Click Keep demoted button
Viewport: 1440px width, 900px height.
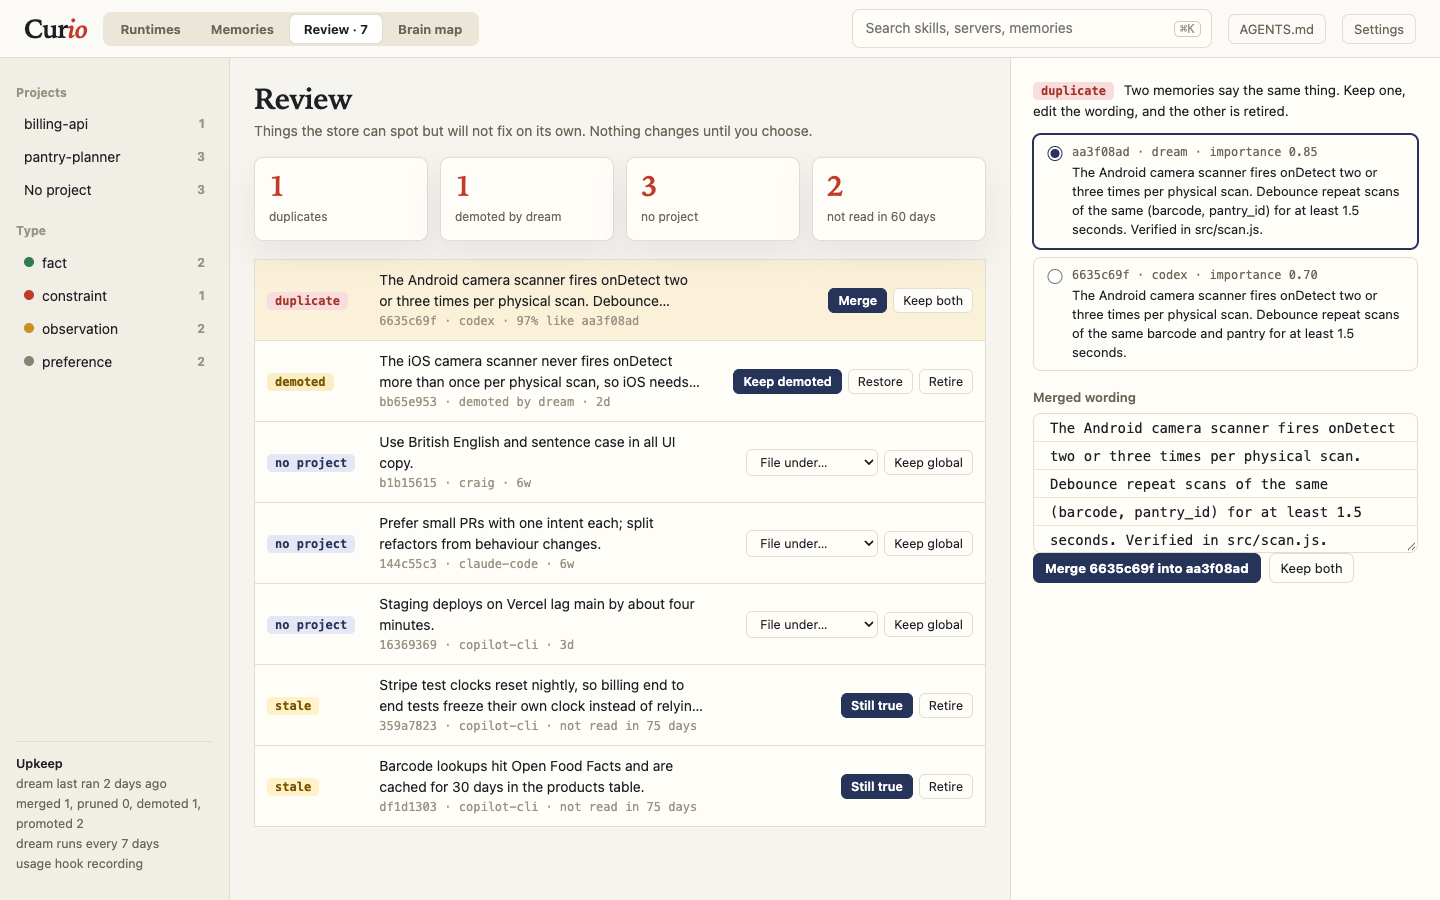coord(787,382)
